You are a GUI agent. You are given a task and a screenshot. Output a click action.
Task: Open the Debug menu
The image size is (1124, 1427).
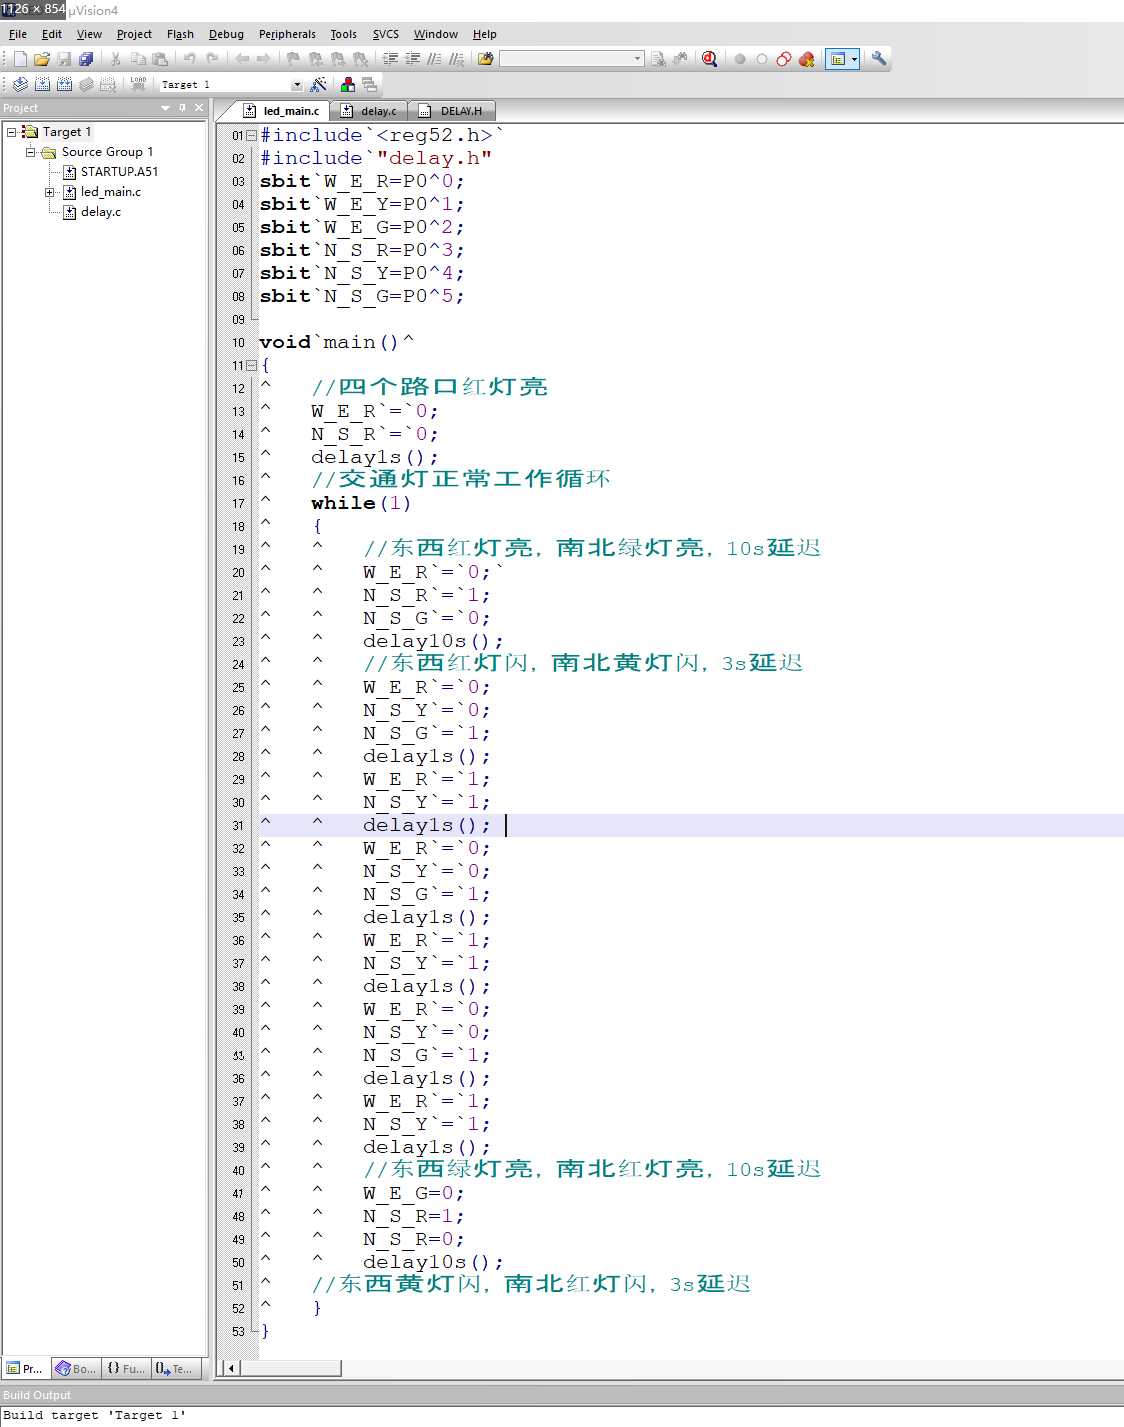(x=226, y=34)
